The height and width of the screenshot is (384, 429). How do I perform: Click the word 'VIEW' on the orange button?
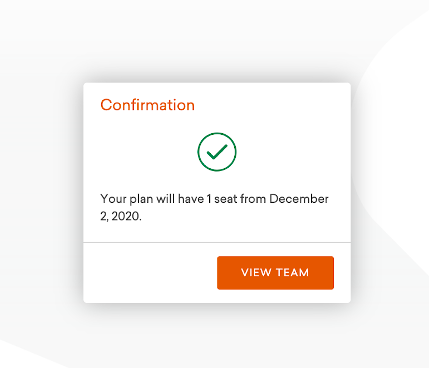pyautogui.click(x=256, y=272)
